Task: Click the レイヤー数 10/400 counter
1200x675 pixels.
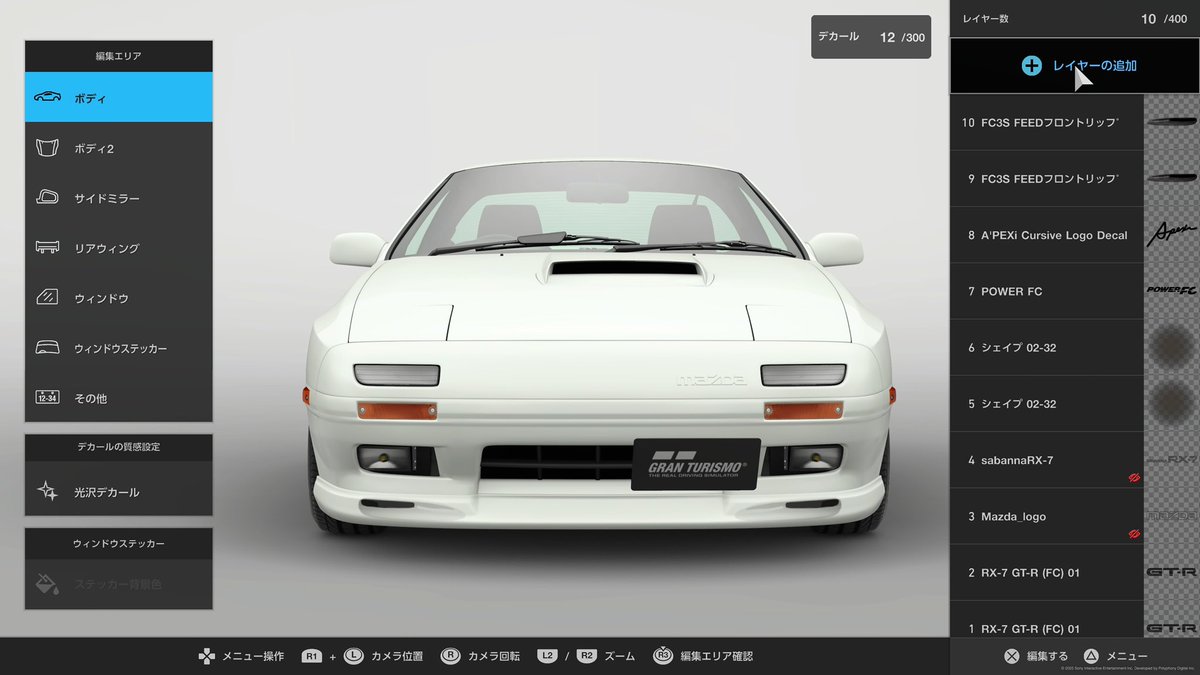Action: [x=1075, y=18]
